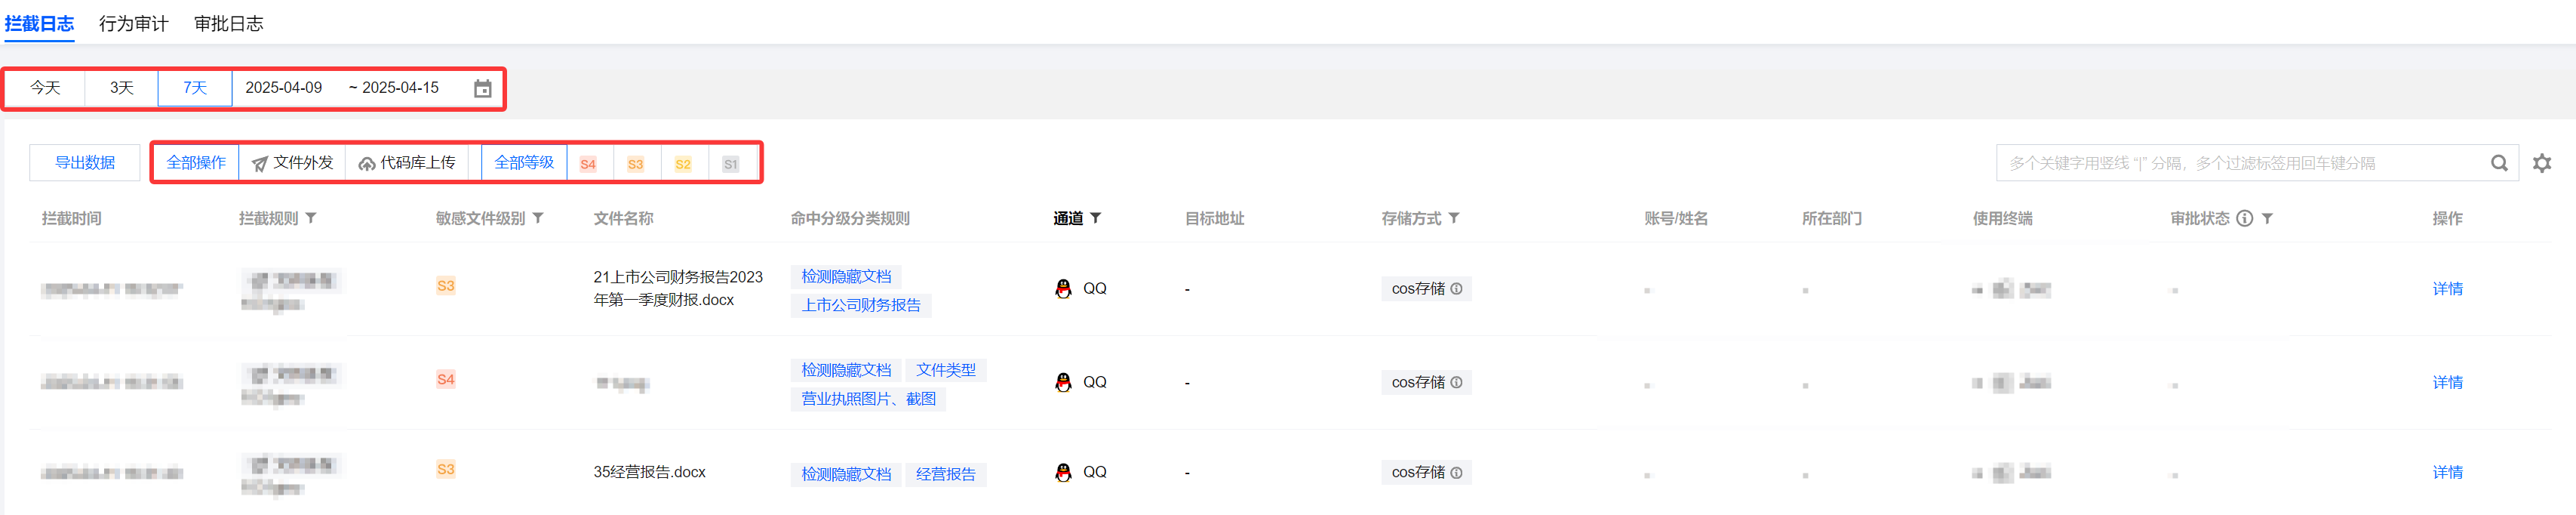The image size is (2576, 515).
Task: Toggle the S2 sensitivity level filter
Action: click(x=683, y=162)
